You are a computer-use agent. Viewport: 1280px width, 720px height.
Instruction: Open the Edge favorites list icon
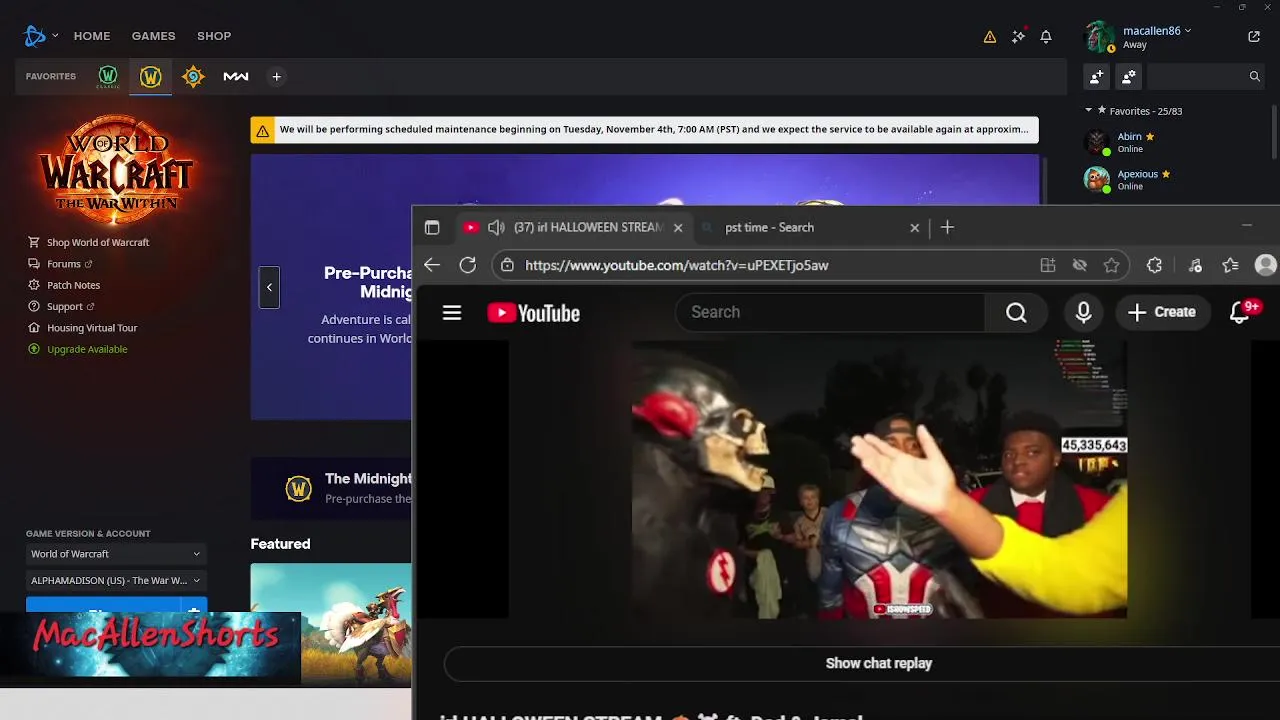point(1231,265)
